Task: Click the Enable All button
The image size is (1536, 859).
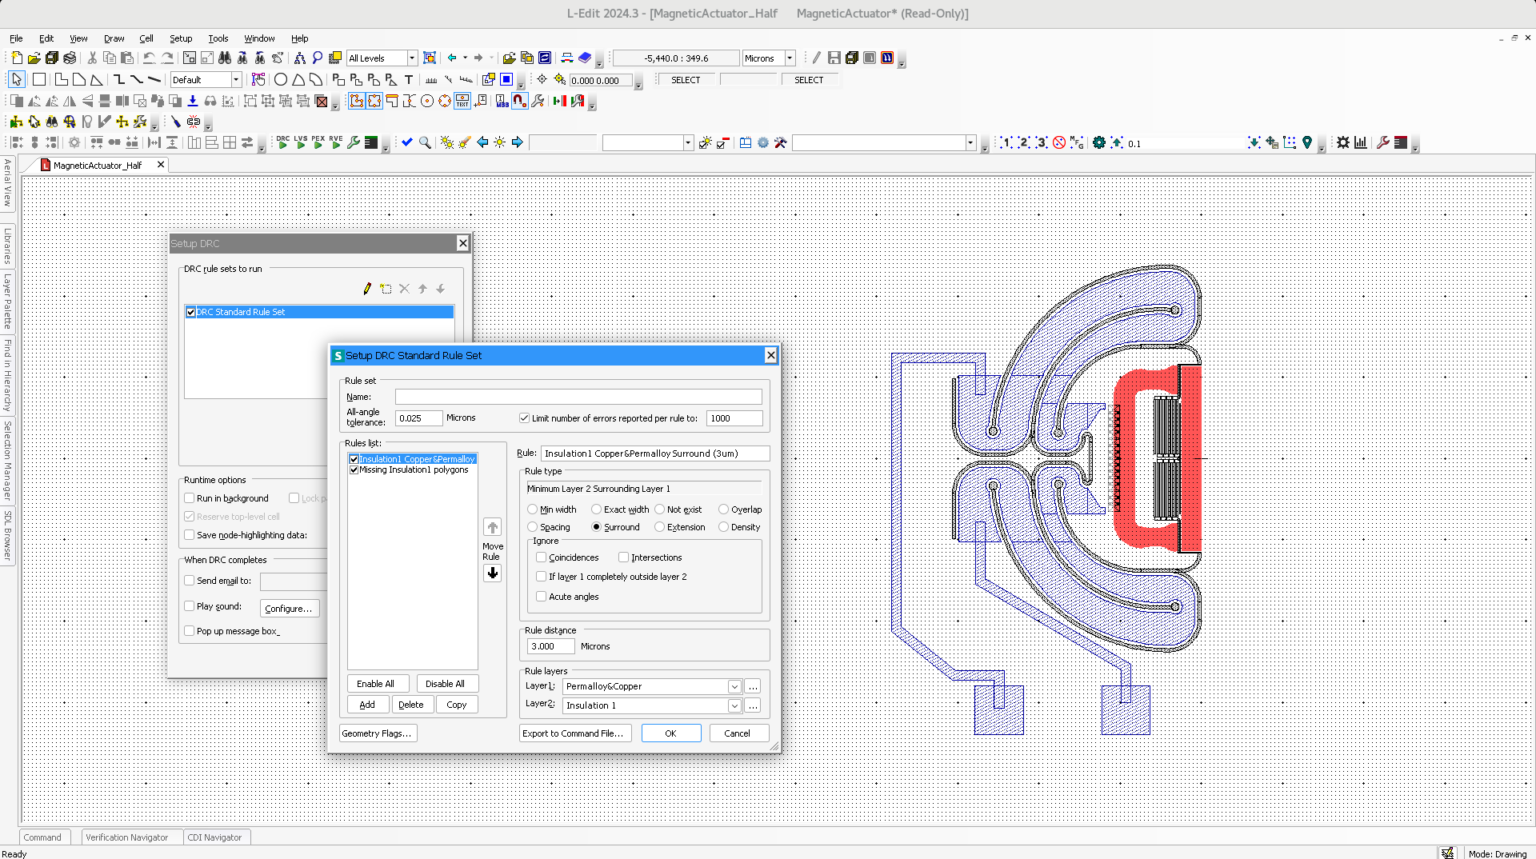Action: [x=378, y=683]
